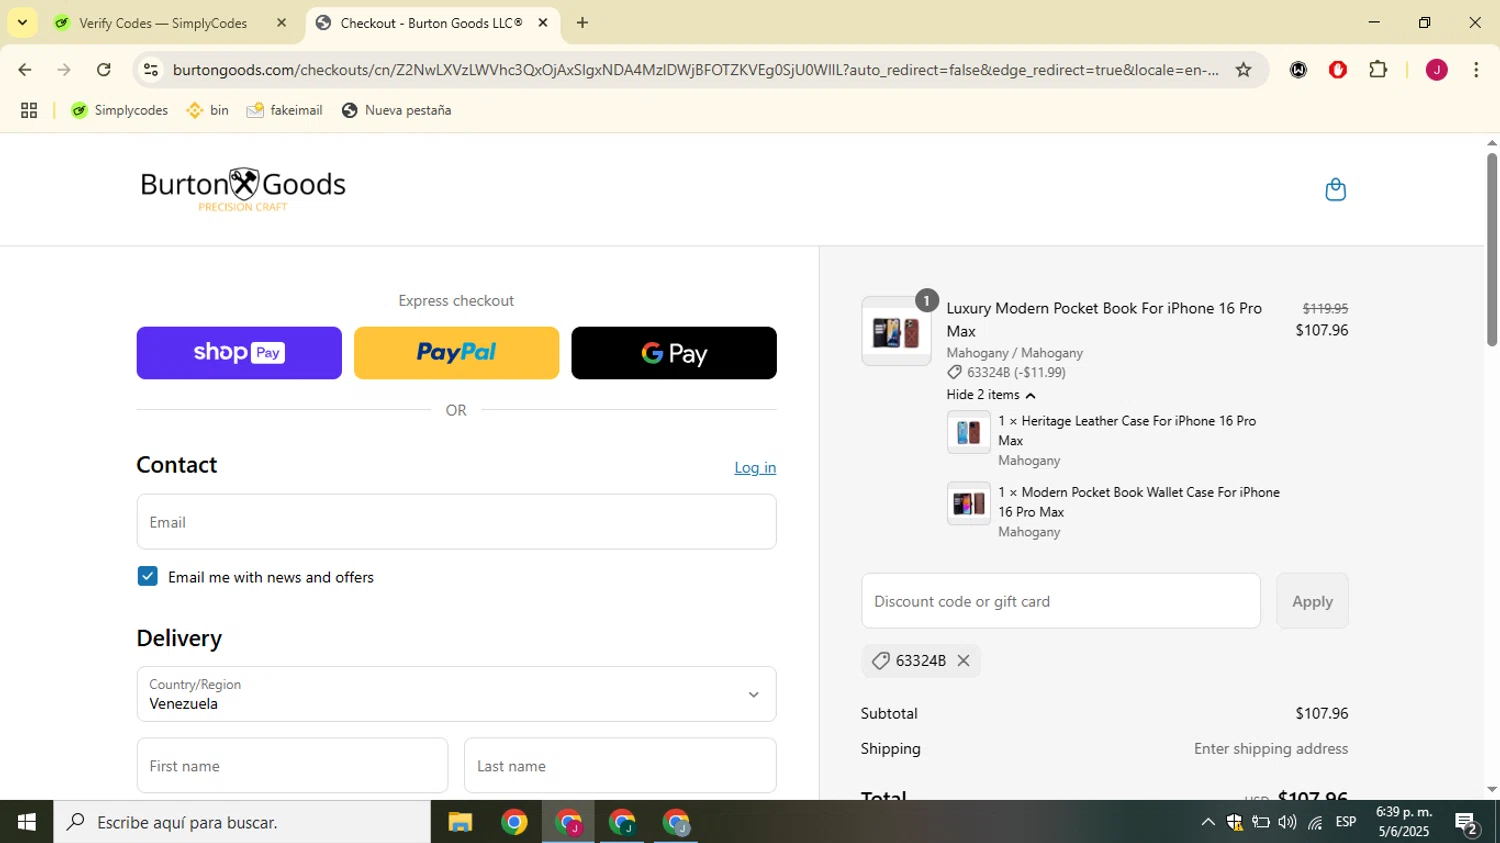Viewport: 1500px width, 843px height.
Task: Open a new browser tab
Action: 582,23
